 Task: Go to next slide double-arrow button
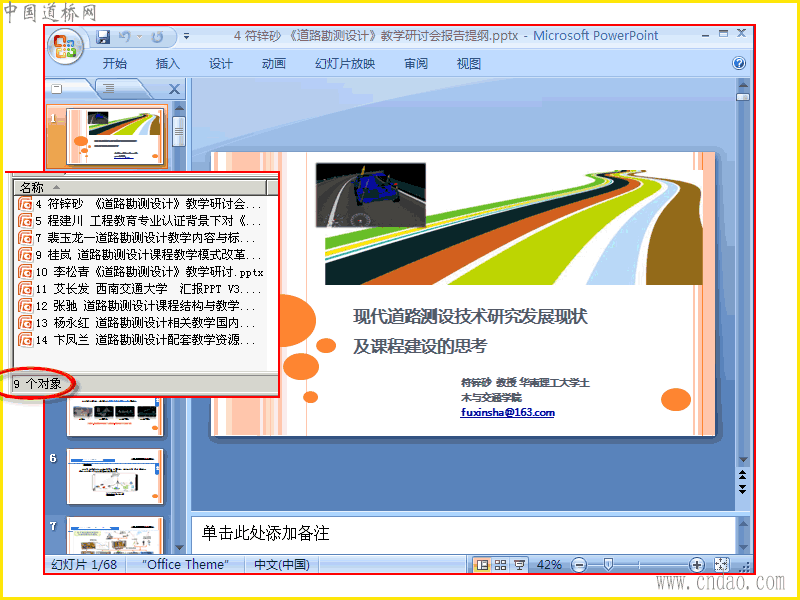743,489
